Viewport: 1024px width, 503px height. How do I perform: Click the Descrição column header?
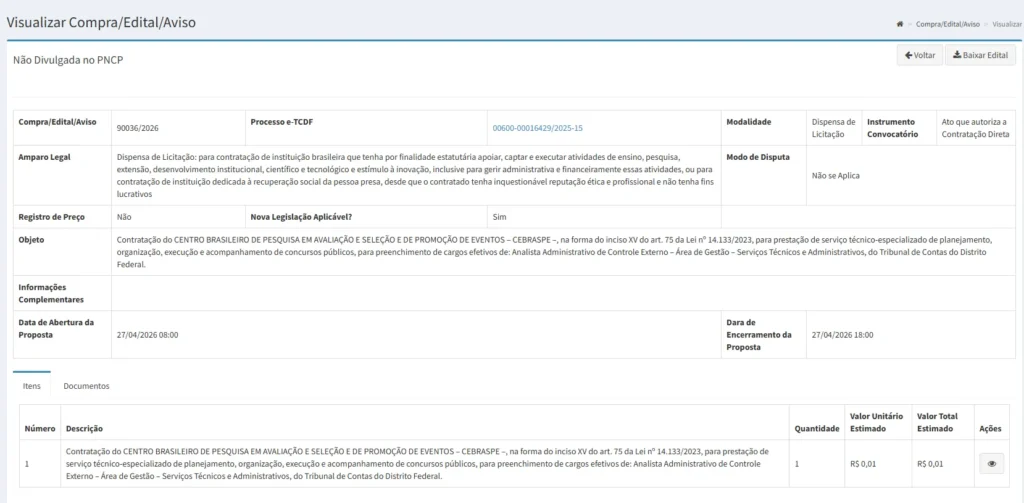pos(84,429)
